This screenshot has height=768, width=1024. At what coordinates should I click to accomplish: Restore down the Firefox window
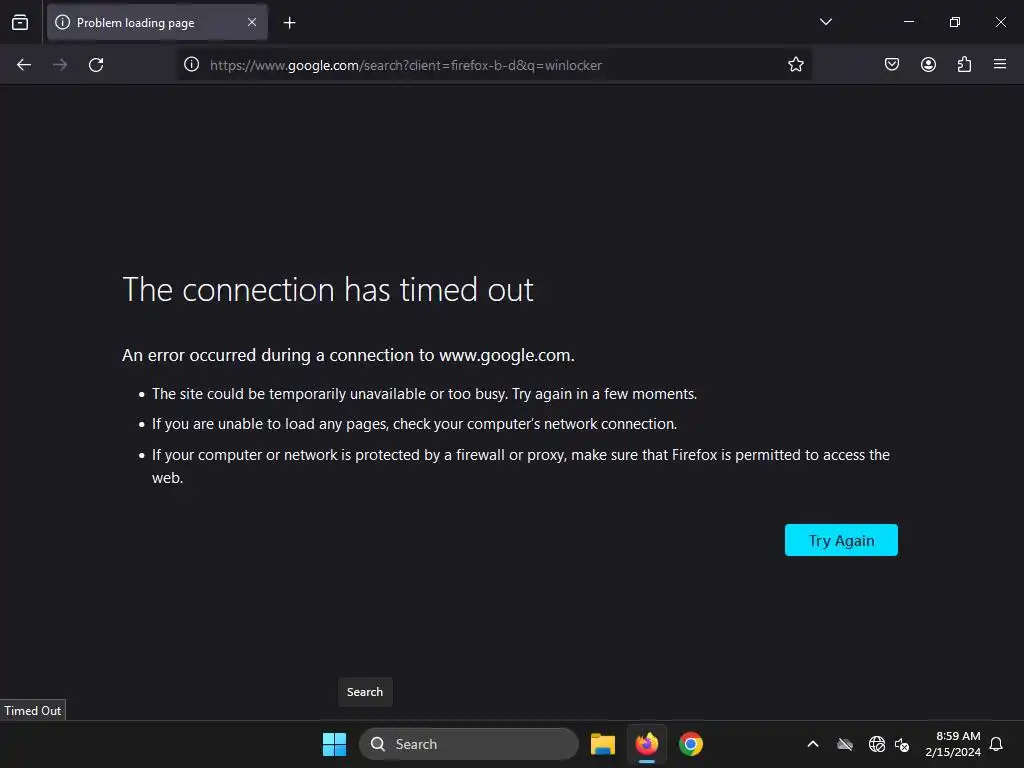pos(955,22)
